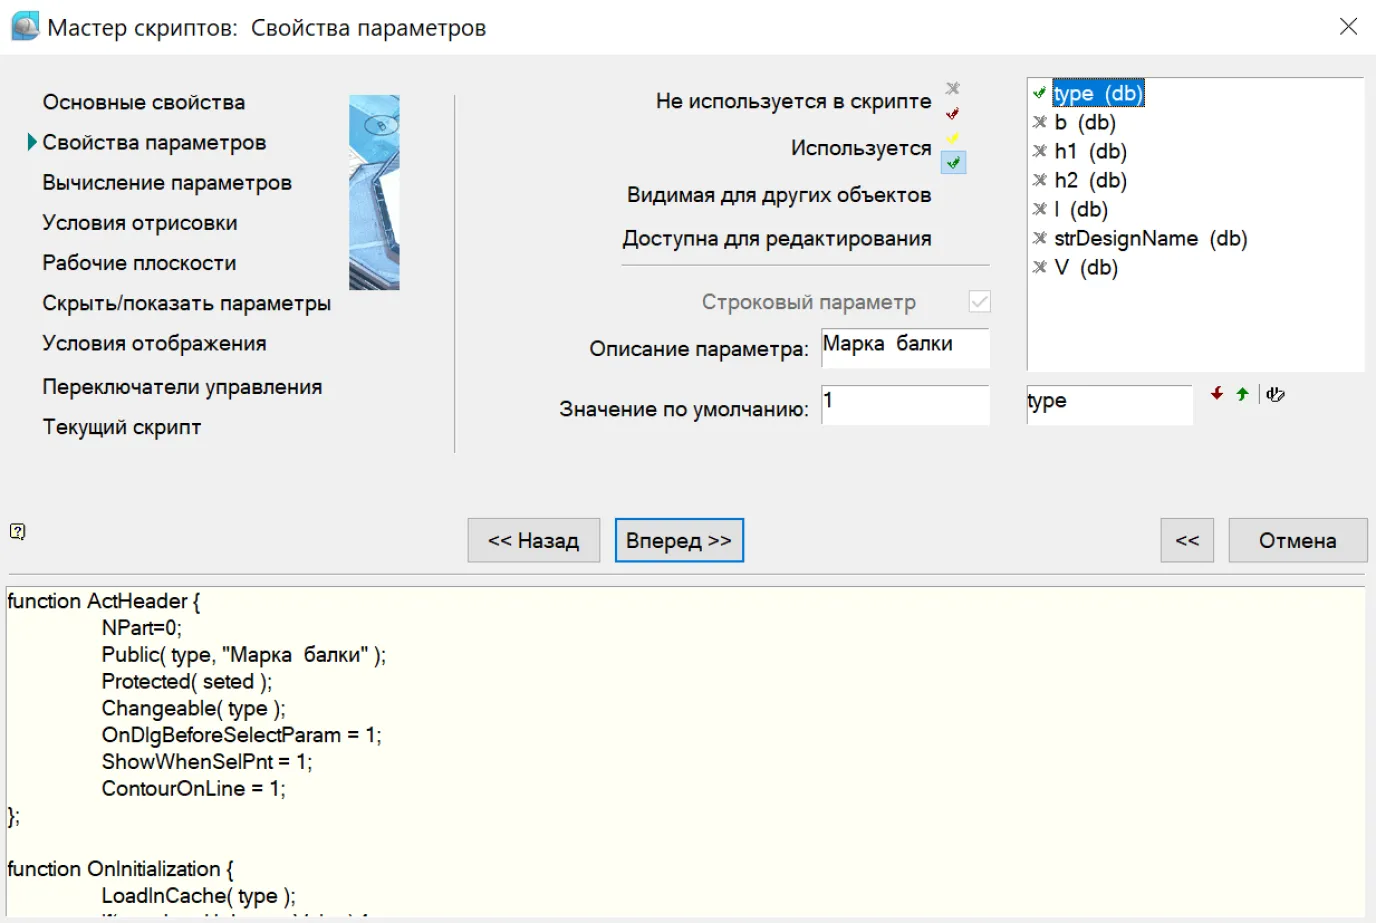1376x923 pixels.
Task: Click the red checkmark 'Используется' icon
Action: pos(953,113)
